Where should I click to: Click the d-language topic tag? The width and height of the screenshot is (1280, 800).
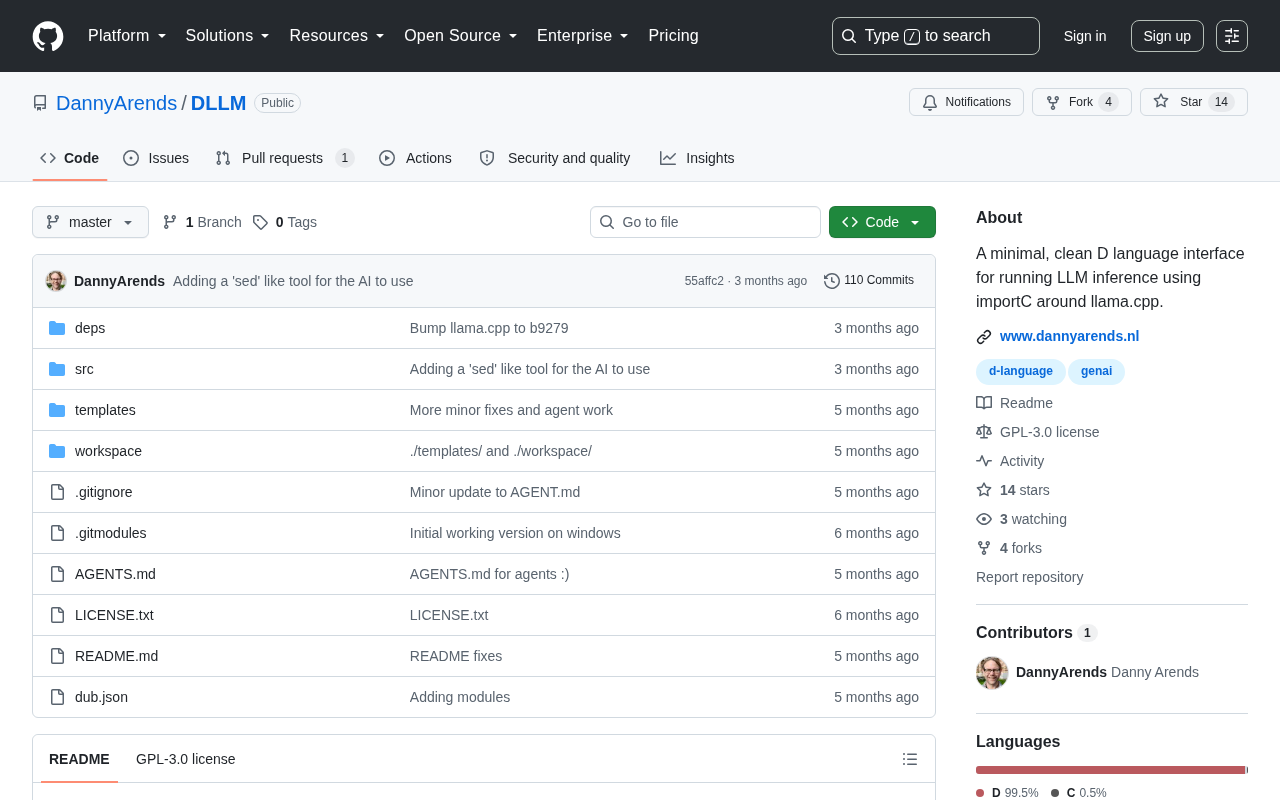tap(1021, 372)
